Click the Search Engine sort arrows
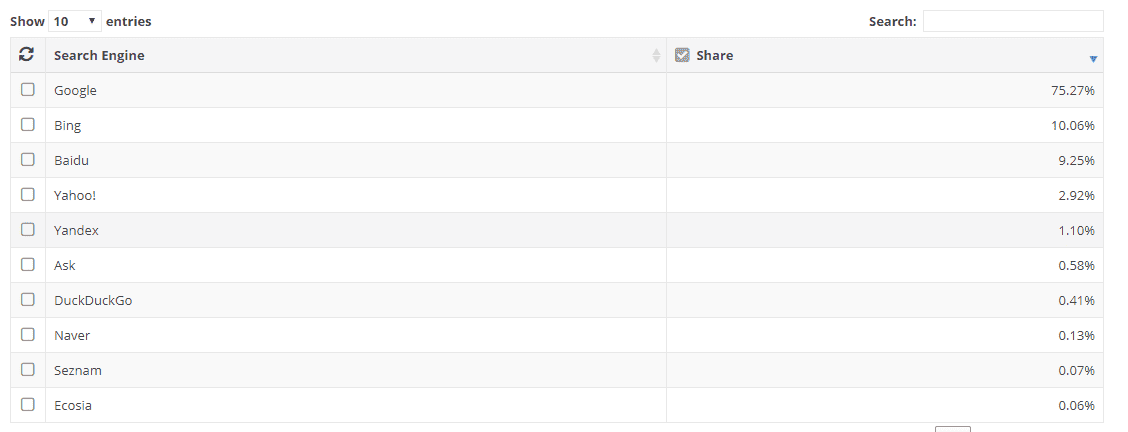1128x432 pixels. click(x=656, y=55)
